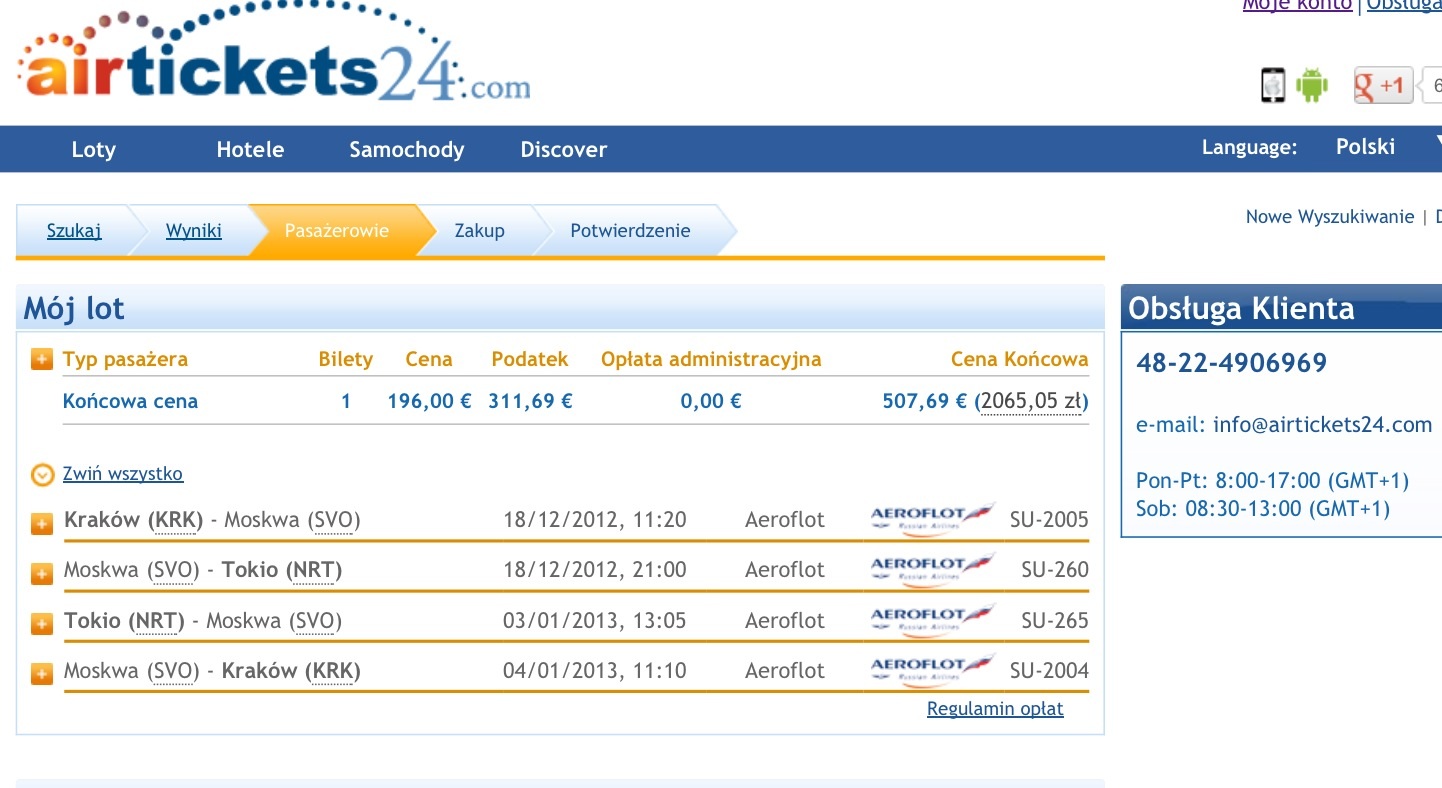Click the Typ pasażera column header

pos(125,359)
